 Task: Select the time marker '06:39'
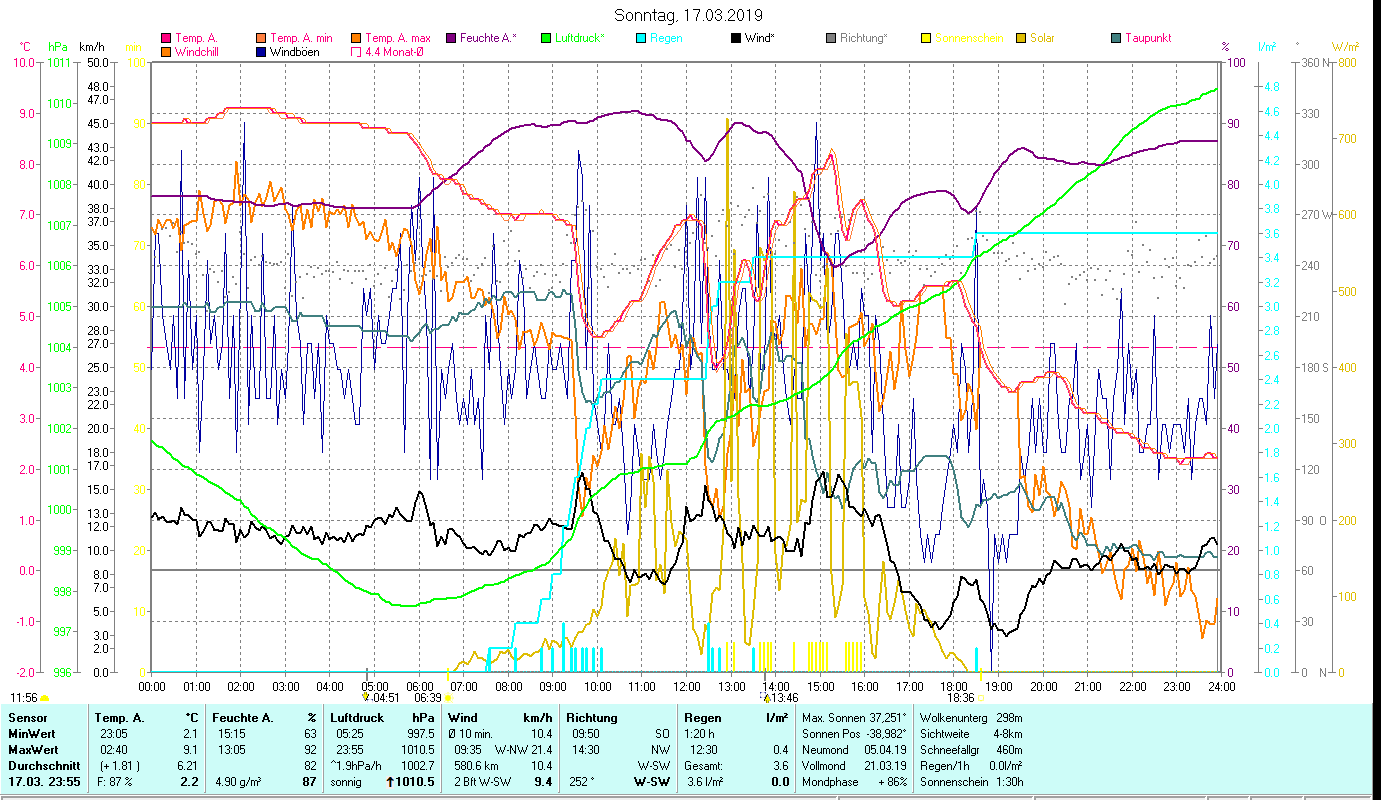click(428, 698)
